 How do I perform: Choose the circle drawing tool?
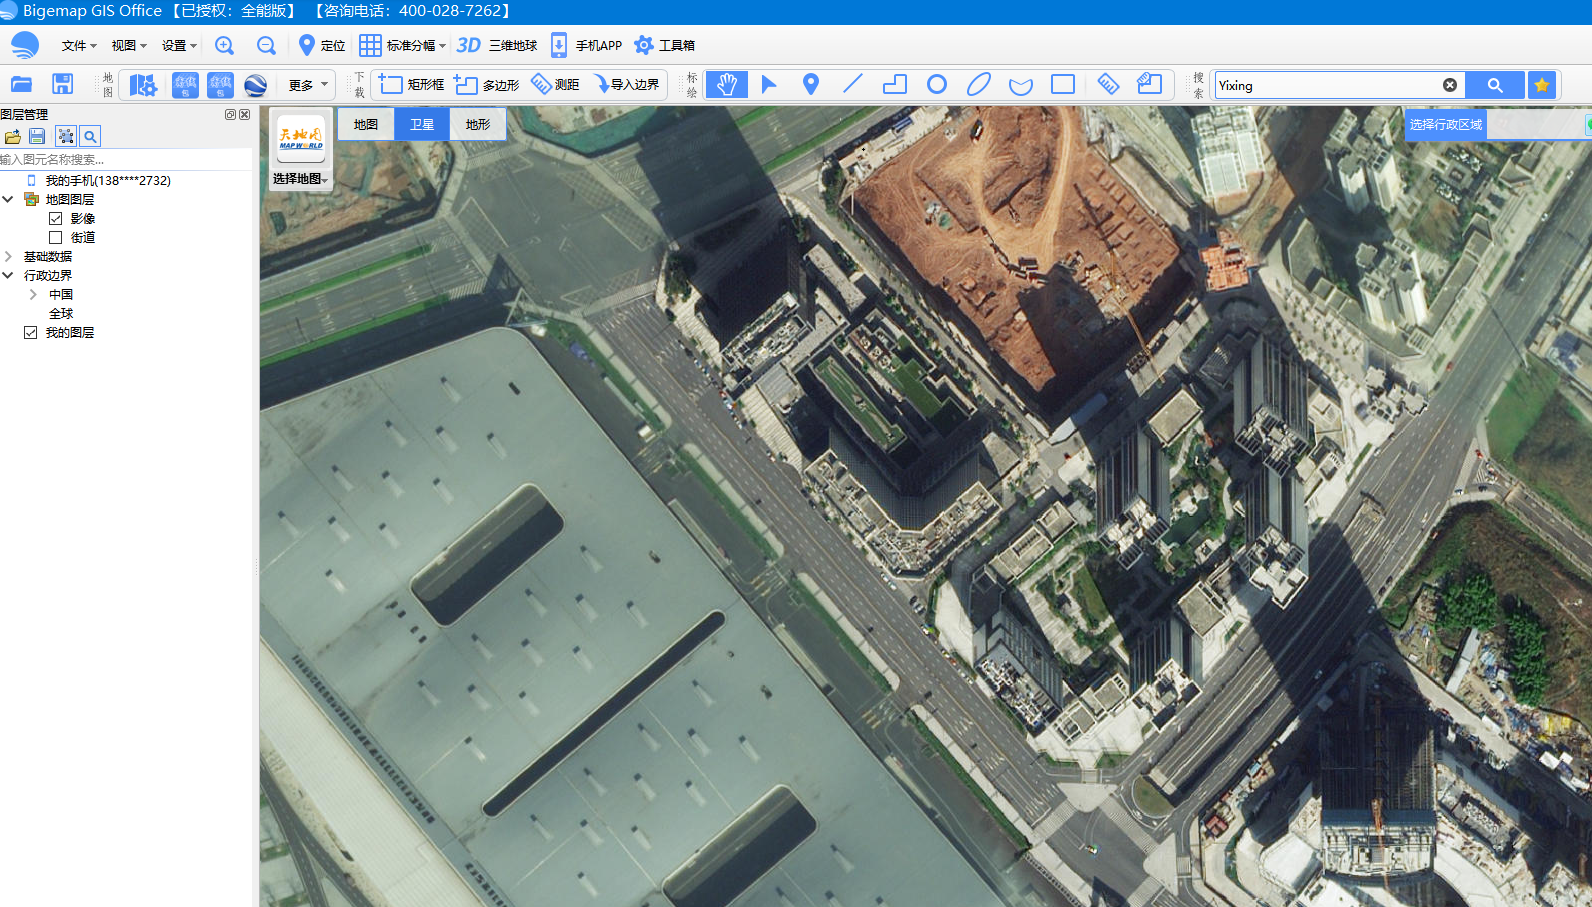936,85
